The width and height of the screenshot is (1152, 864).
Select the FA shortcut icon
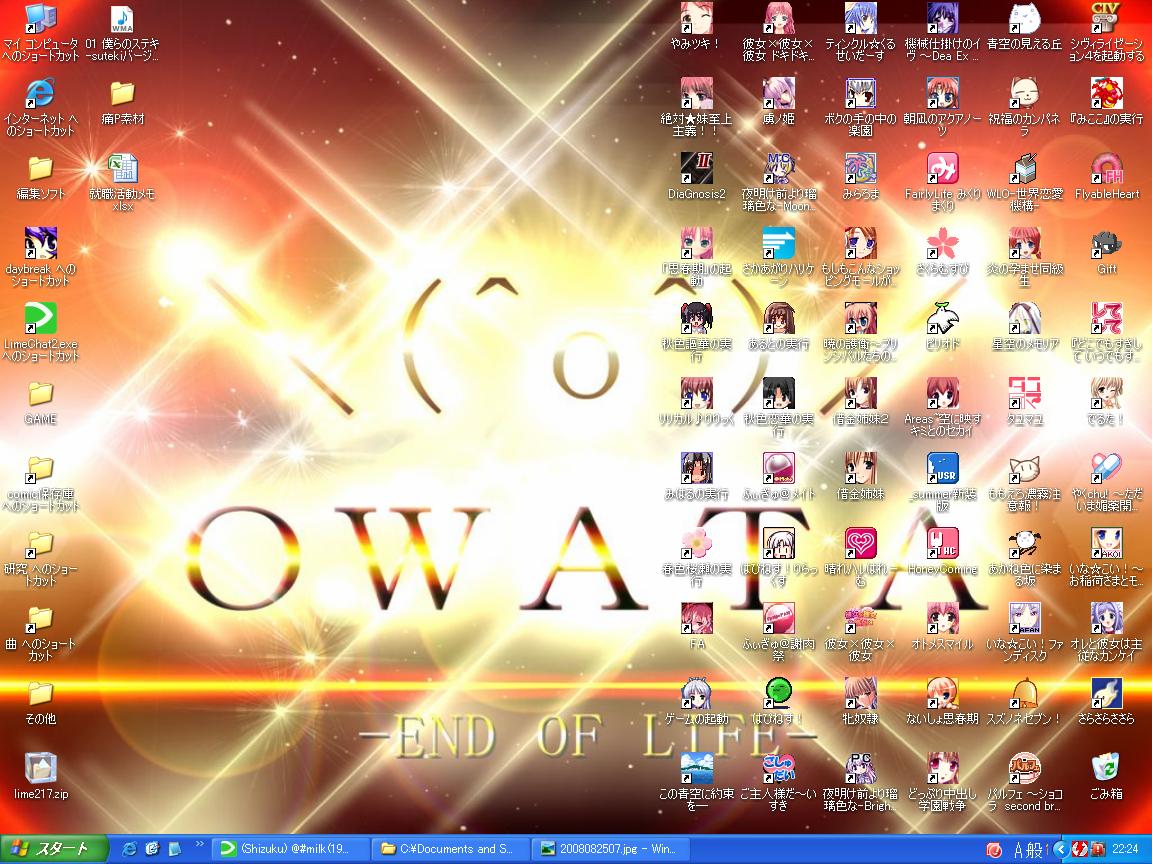[x=696, y=619]
